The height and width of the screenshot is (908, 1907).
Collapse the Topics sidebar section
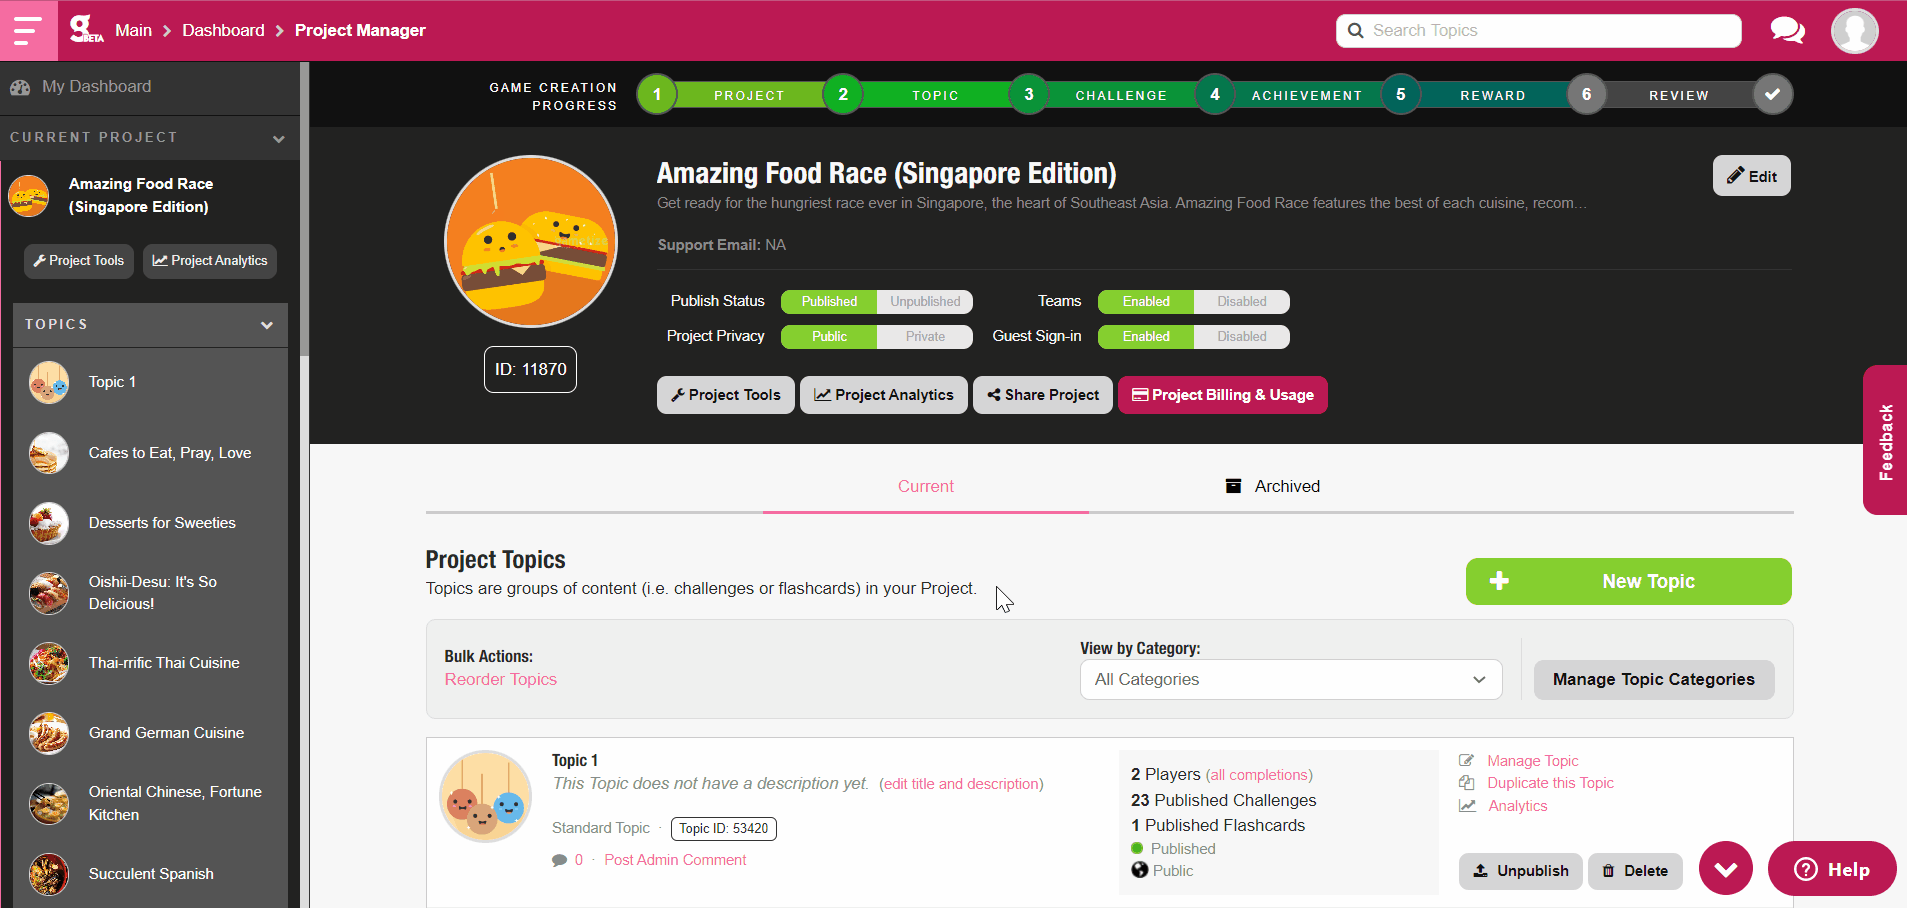click(266, 325)
